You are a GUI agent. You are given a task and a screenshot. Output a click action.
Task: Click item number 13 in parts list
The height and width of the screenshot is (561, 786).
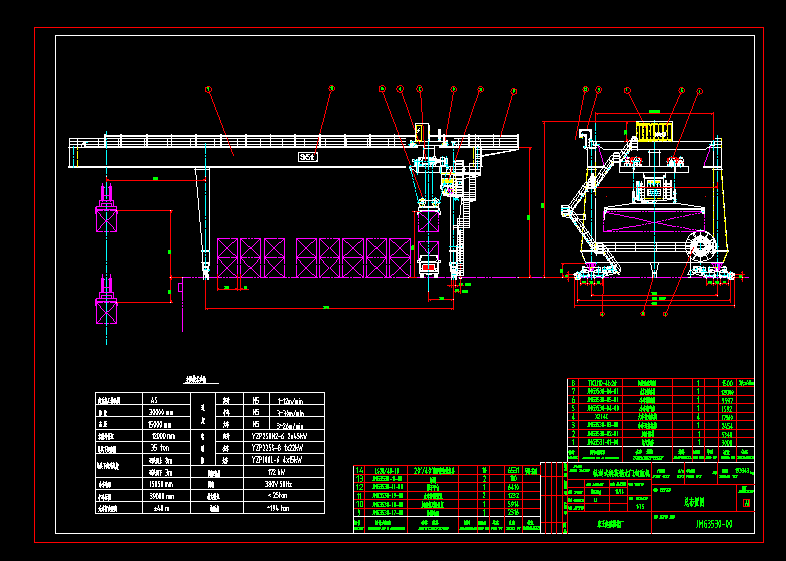click(359, 479)
